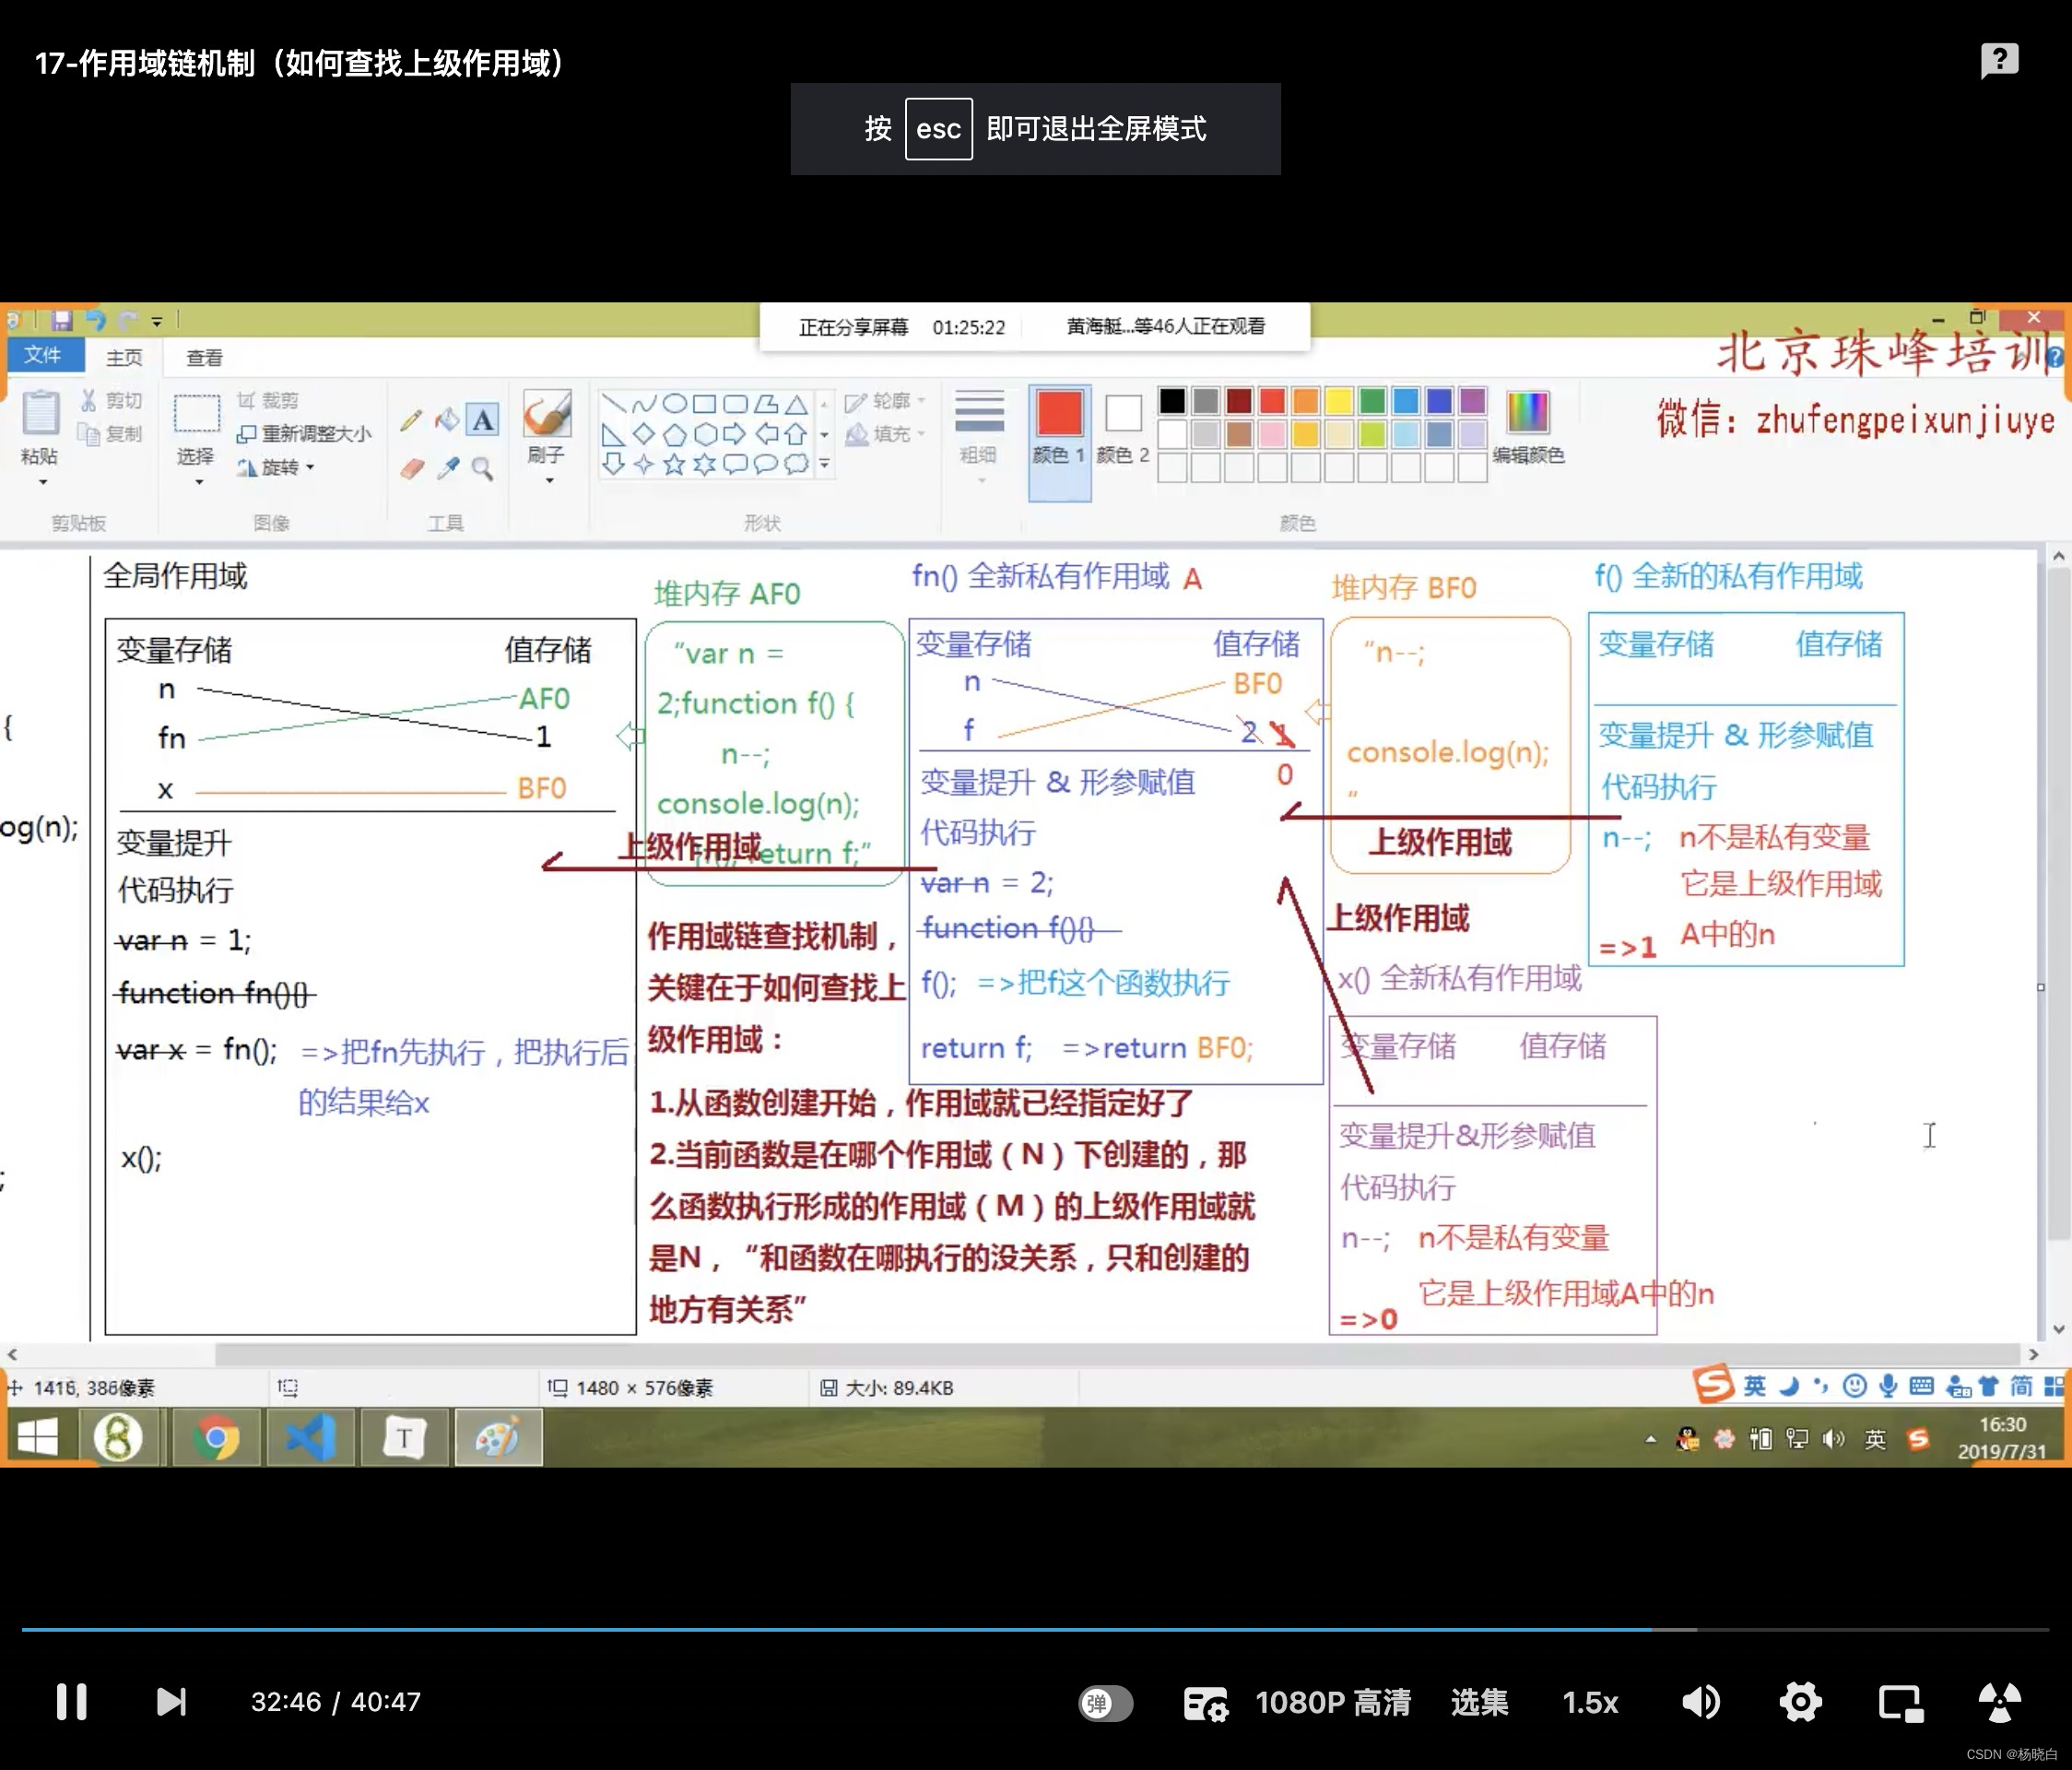The image size is (2072, 1770).
Task: Choose the yellow color swatch
Action: pyautogui.click(x=1338, y=401)
